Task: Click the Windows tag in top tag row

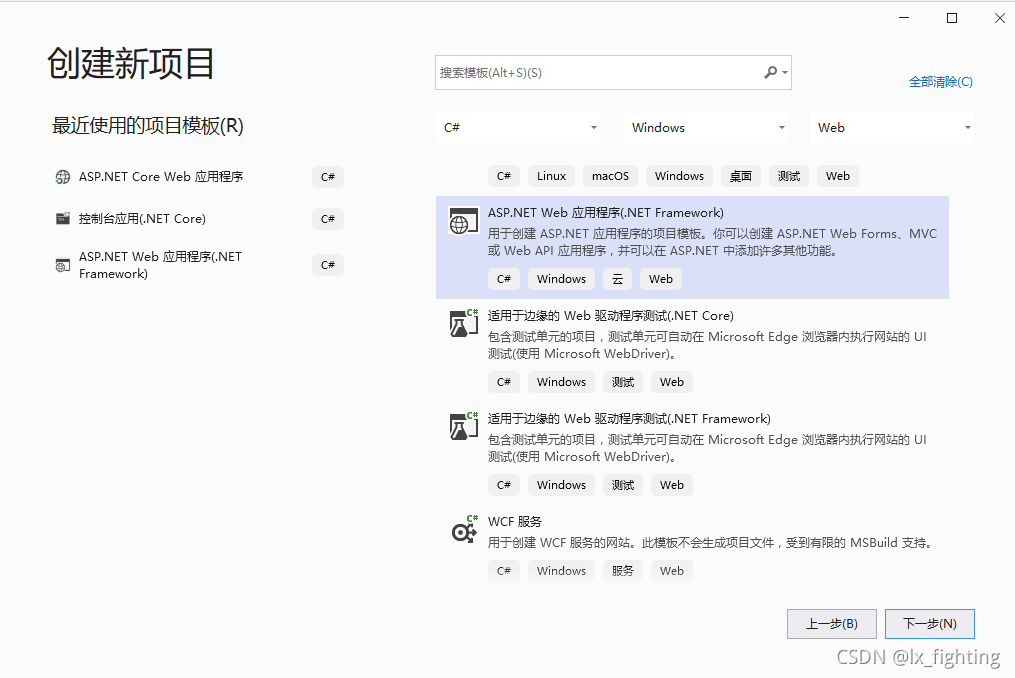Action: (679, 176)
